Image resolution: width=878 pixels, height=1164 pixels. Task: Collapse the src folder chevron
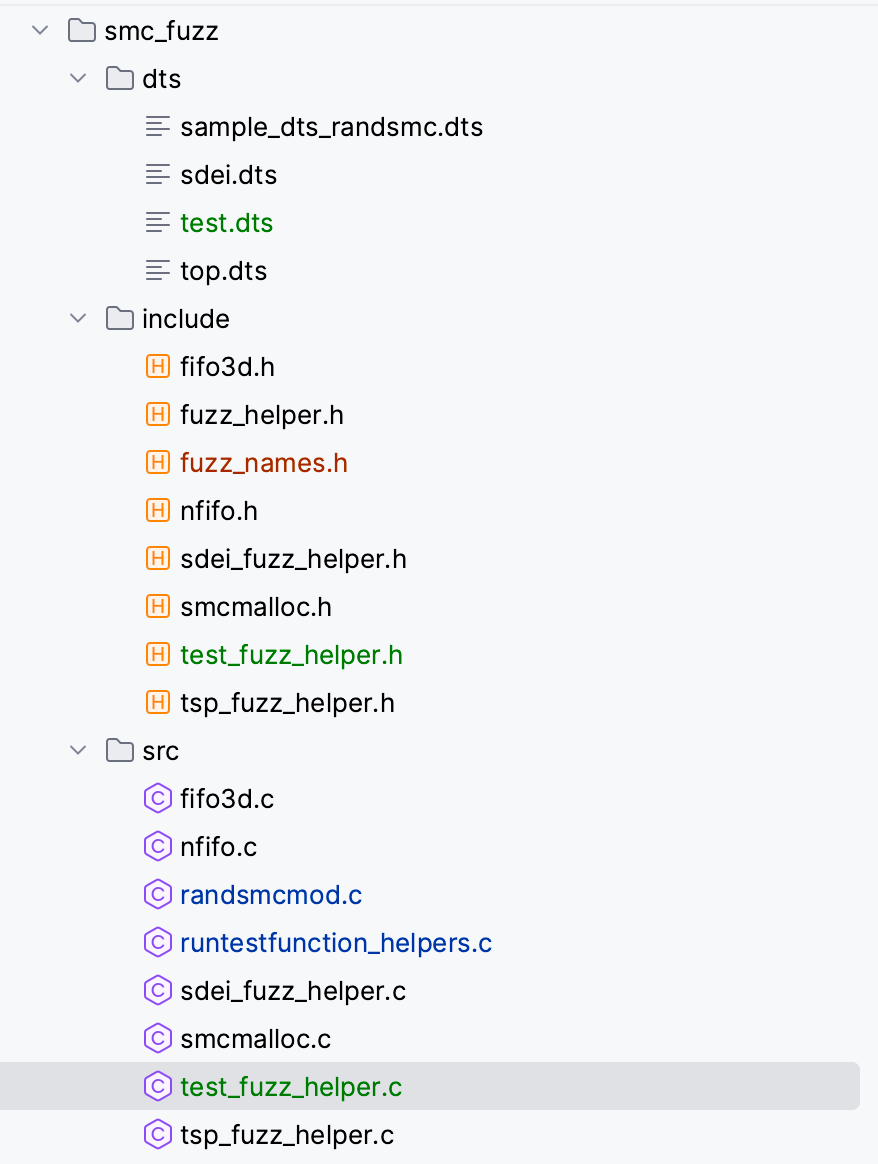[78, 751]
